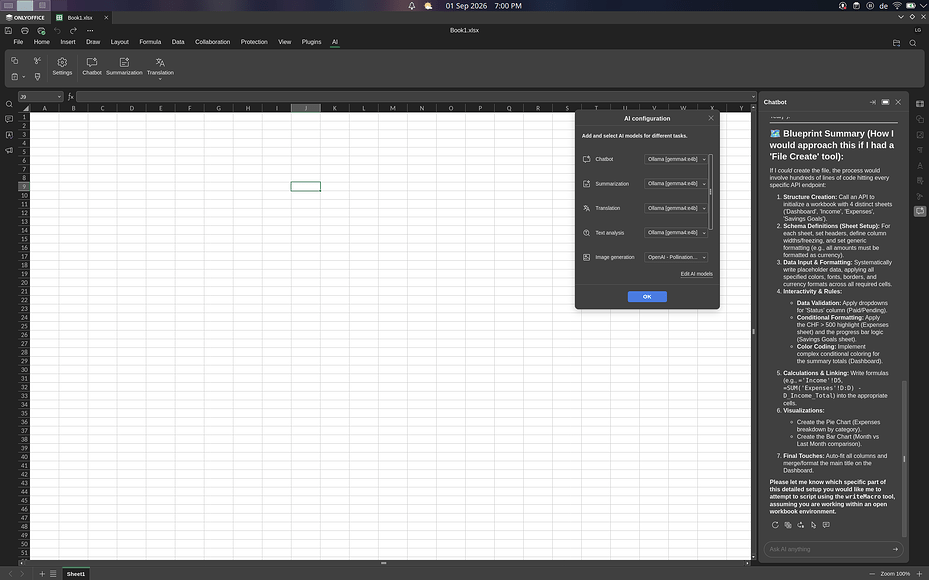Open the AI Settings gear
This screenshot has height=580, width=929.
[x=62, y=66]
